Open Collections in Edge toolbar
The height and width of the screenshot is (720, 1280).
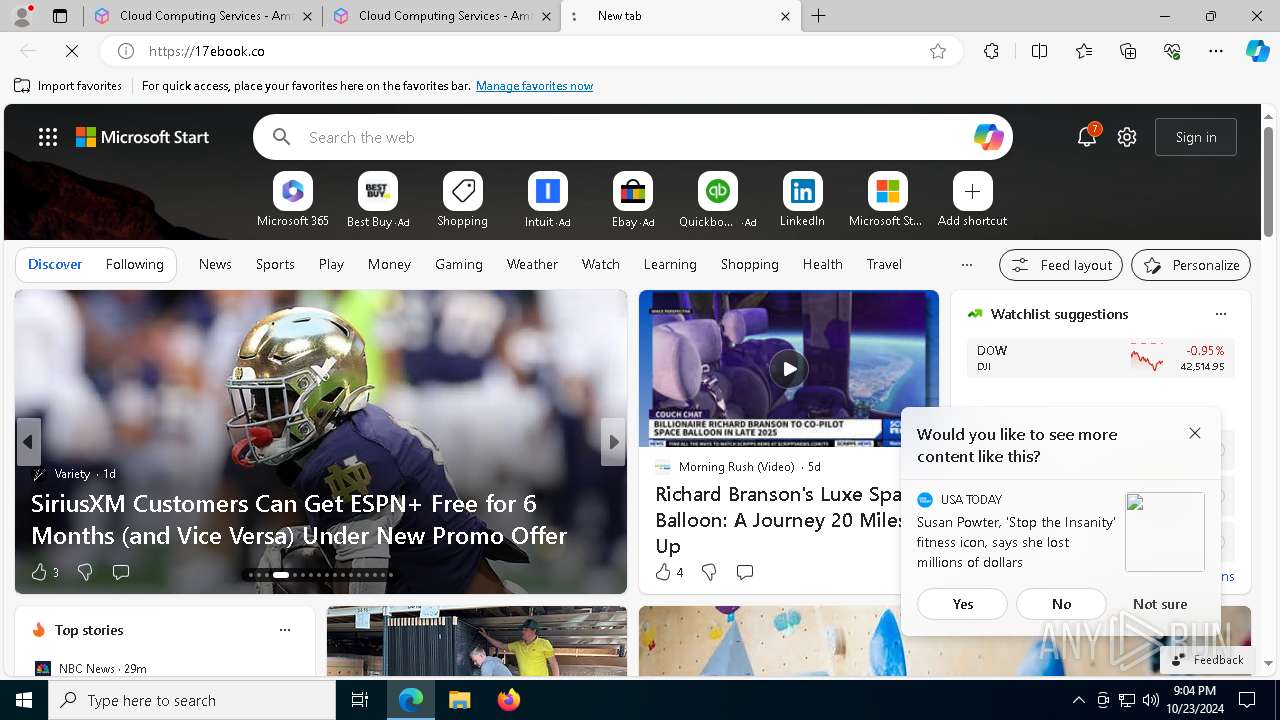point(1128,51)
